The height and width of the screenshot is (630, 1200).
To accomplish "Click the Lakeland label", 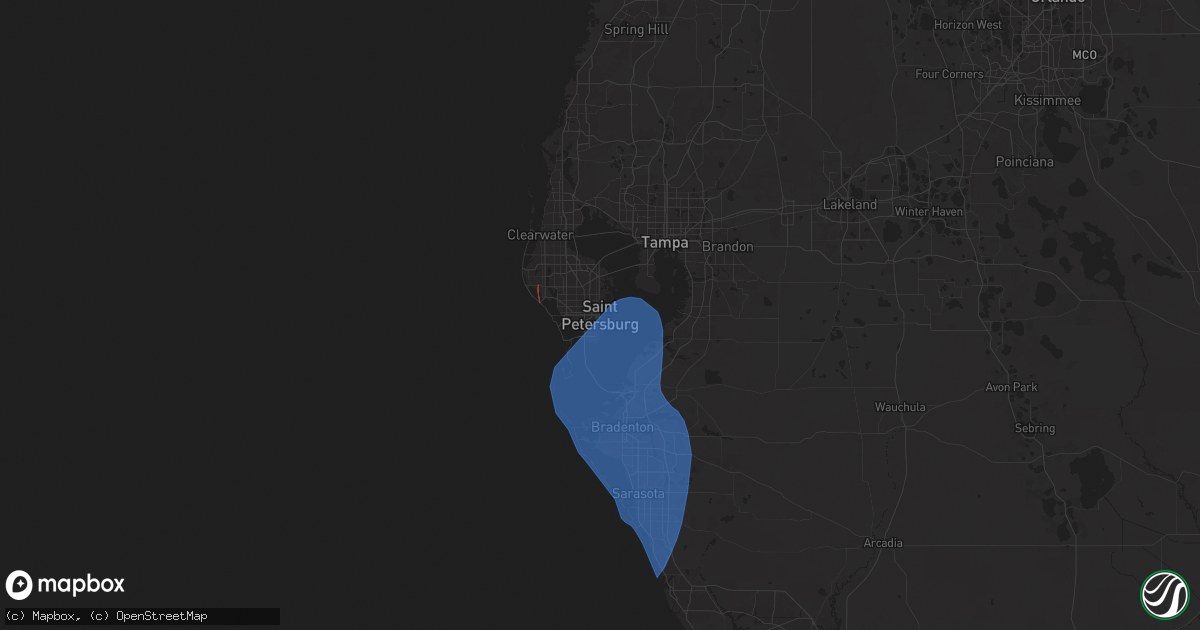I will tap(849, 205).
